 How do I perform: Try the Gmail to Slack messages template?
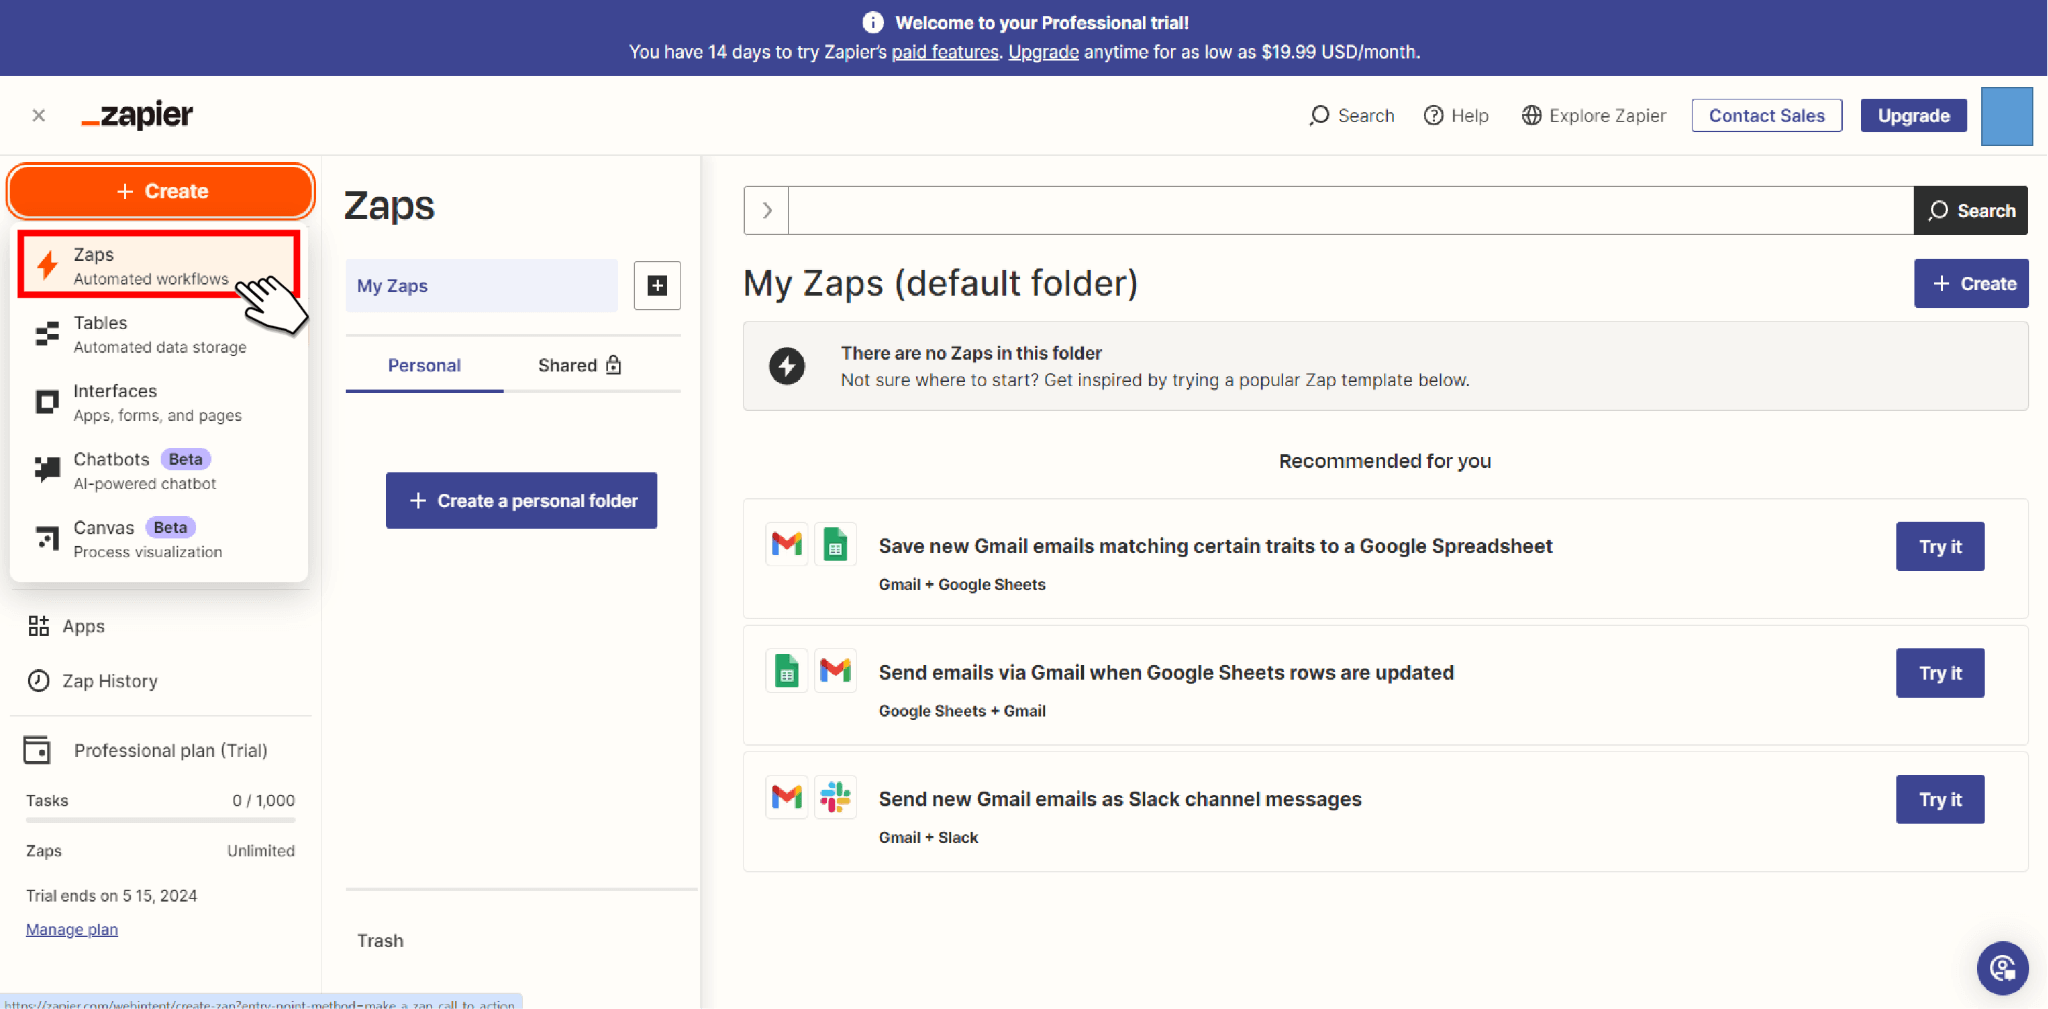pyautogui.click(x=1940, y=800)
